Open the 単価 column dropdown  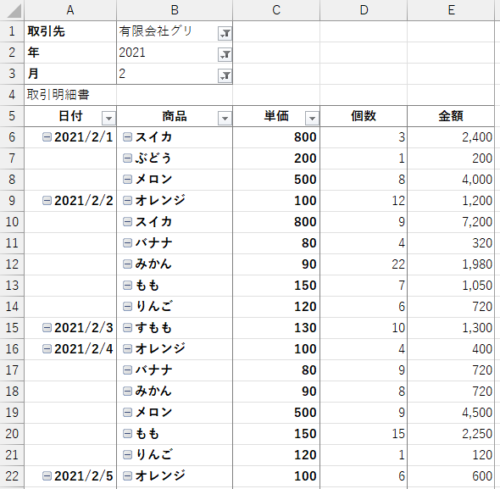pyautogui.click(x=312, y=118)
